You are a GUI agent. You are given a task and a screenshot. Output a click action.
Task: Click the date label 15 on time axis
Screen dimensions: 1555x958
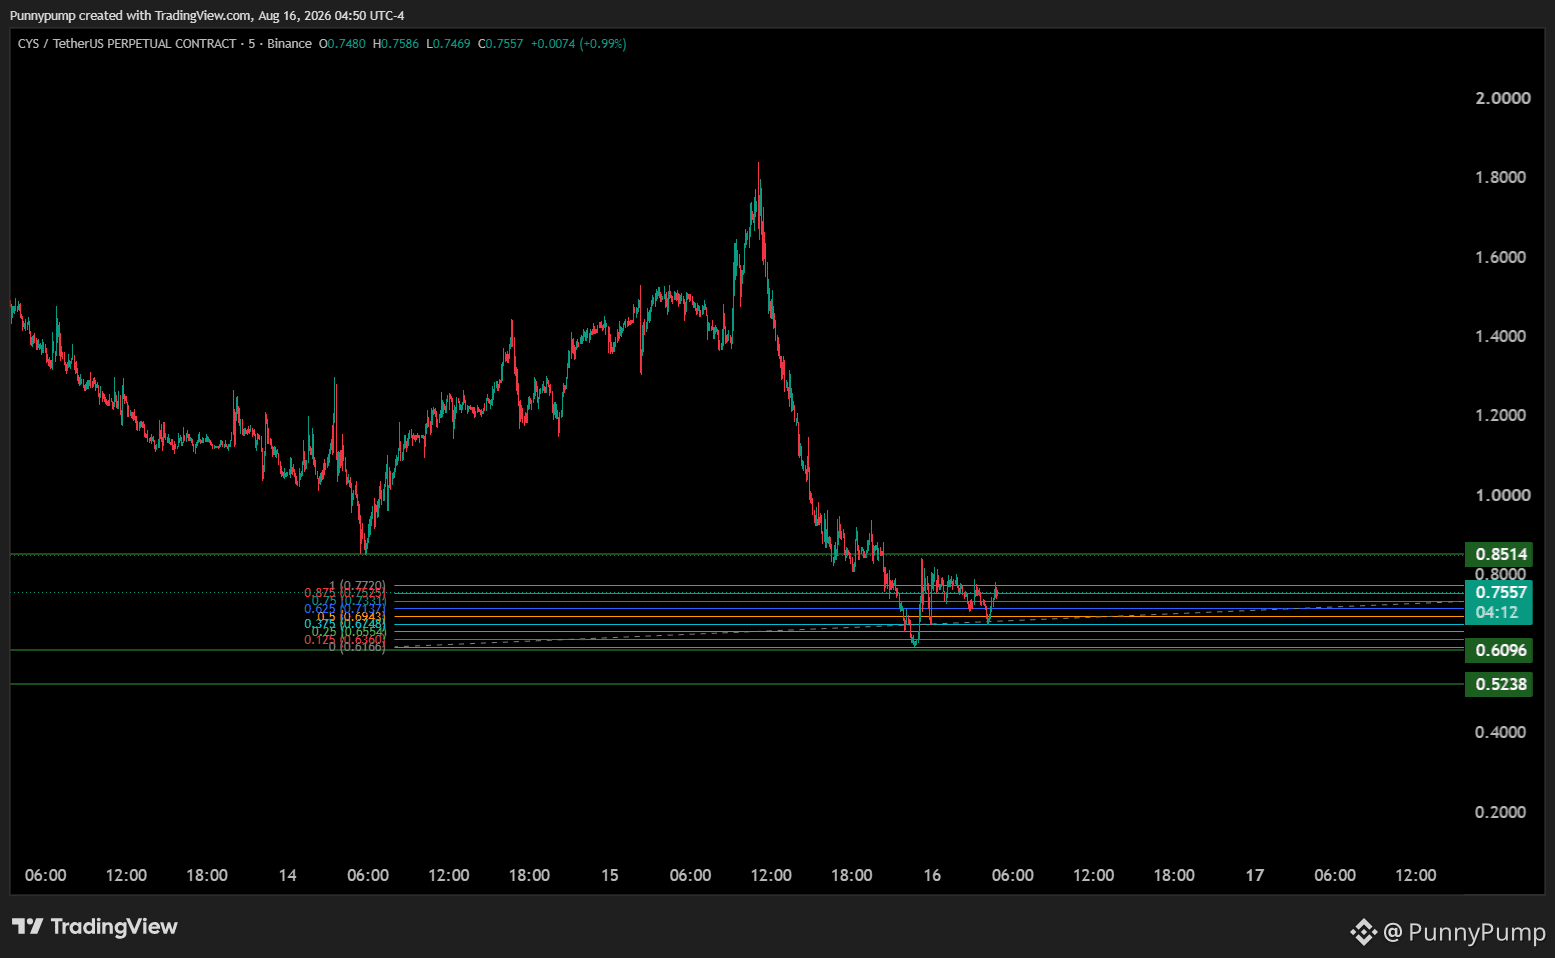pyautogui.click(x=610, y=875)
